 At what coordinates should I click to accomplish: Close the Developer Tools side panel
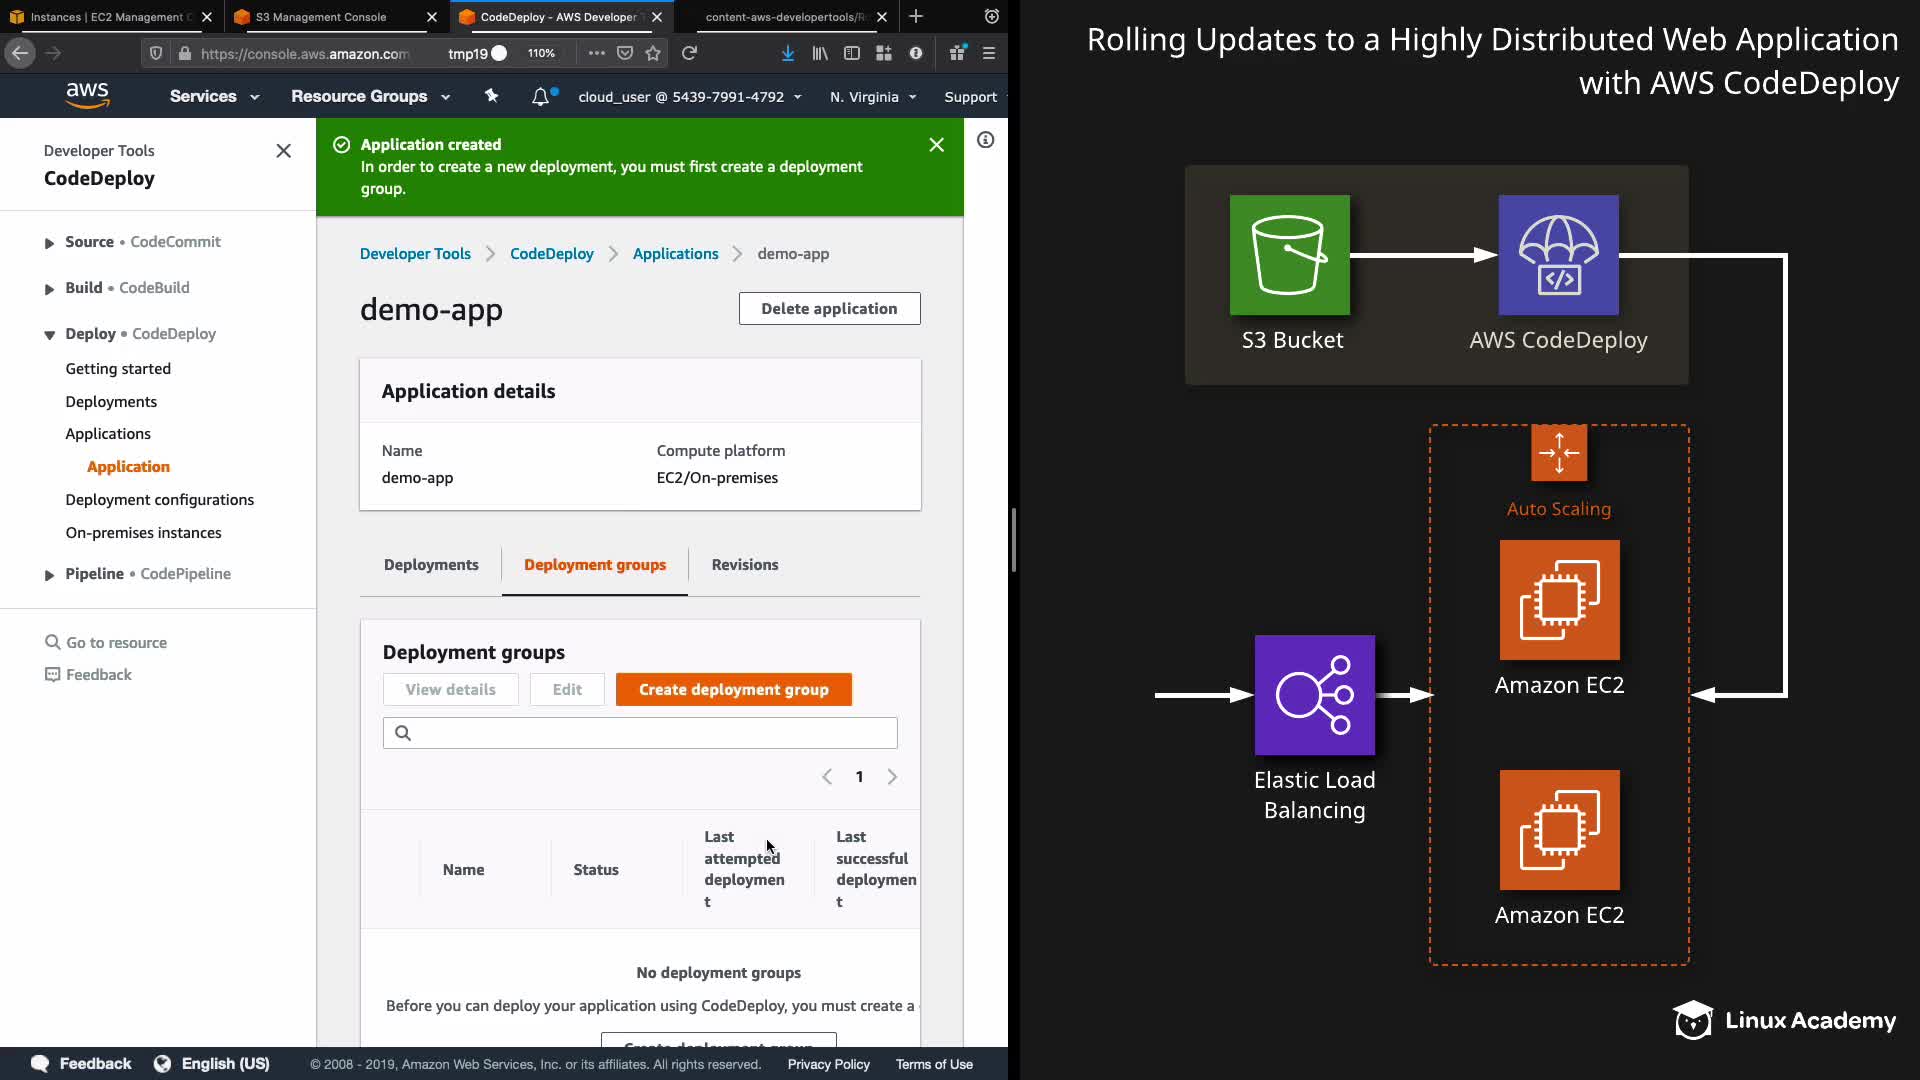(x=283, y=151)
